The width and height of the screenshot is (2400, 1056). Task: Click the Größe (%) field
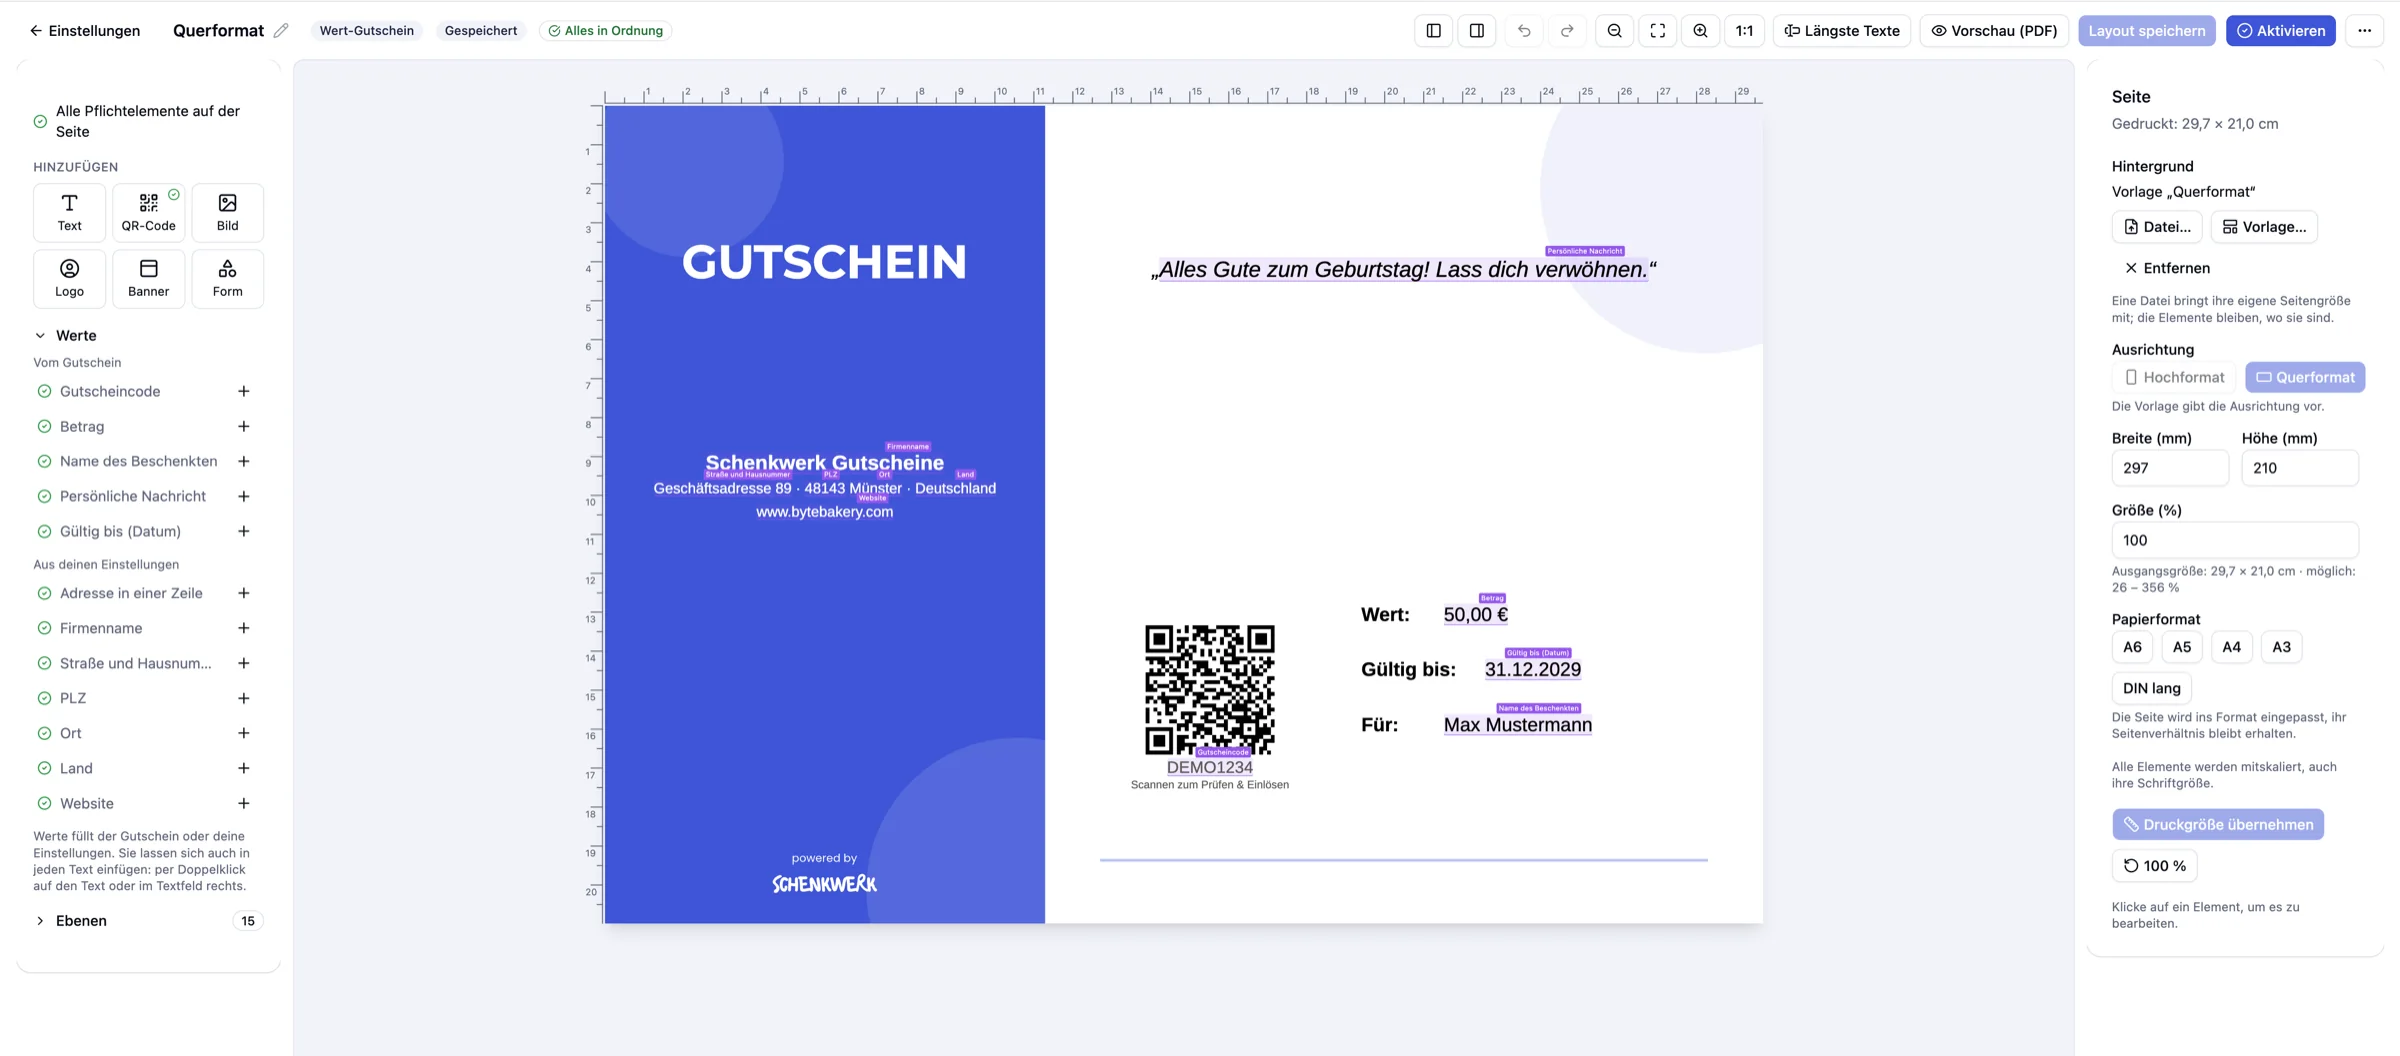click(2235, 540)
